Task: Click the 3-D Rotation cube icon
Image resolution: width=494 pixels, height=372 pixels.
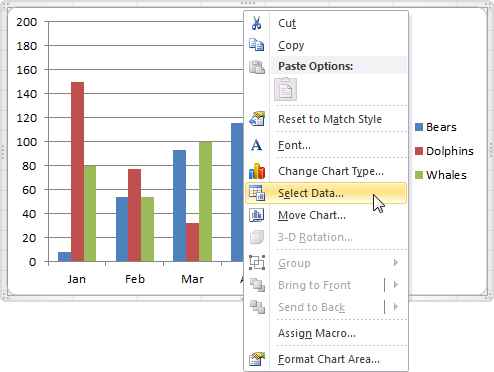Action: tap(257, 237)
